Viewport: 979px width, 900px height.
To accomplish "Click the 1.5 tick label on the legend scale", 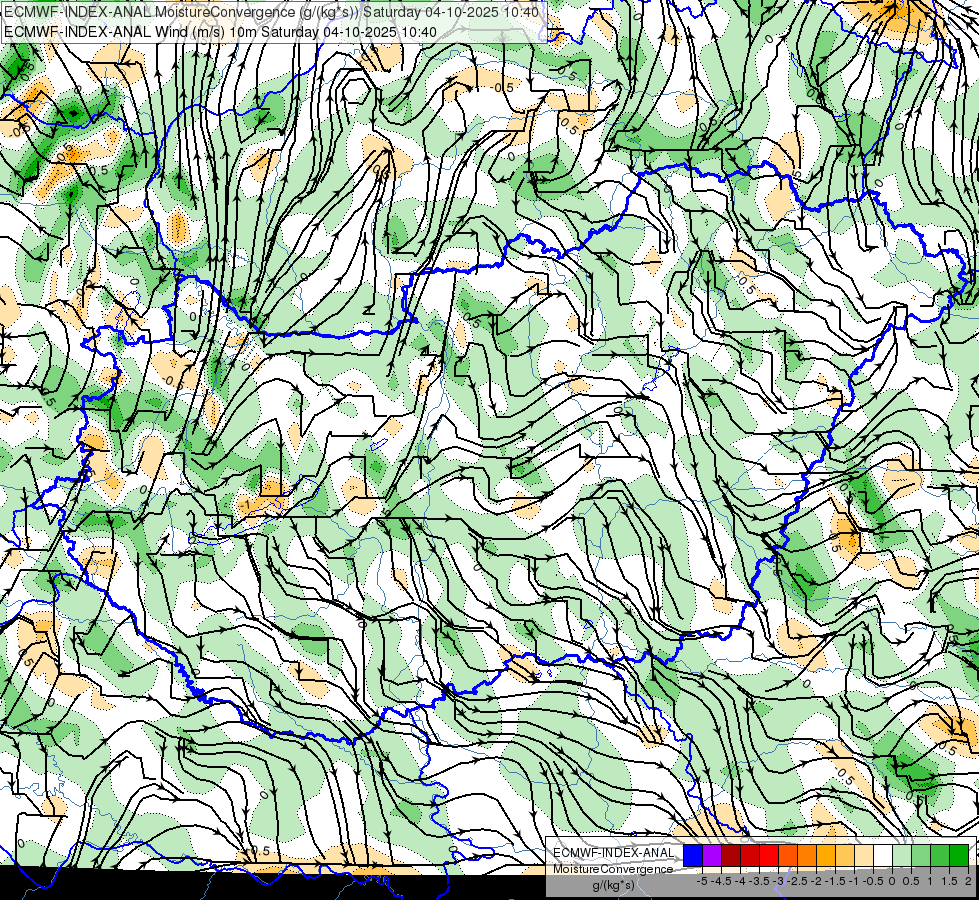I will tap(950, 881).
